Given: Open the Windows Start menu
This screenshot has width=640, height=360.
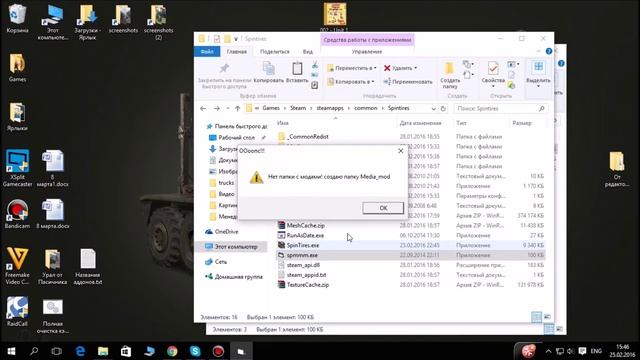Looking at the screenshot, I should coord(11,351).
